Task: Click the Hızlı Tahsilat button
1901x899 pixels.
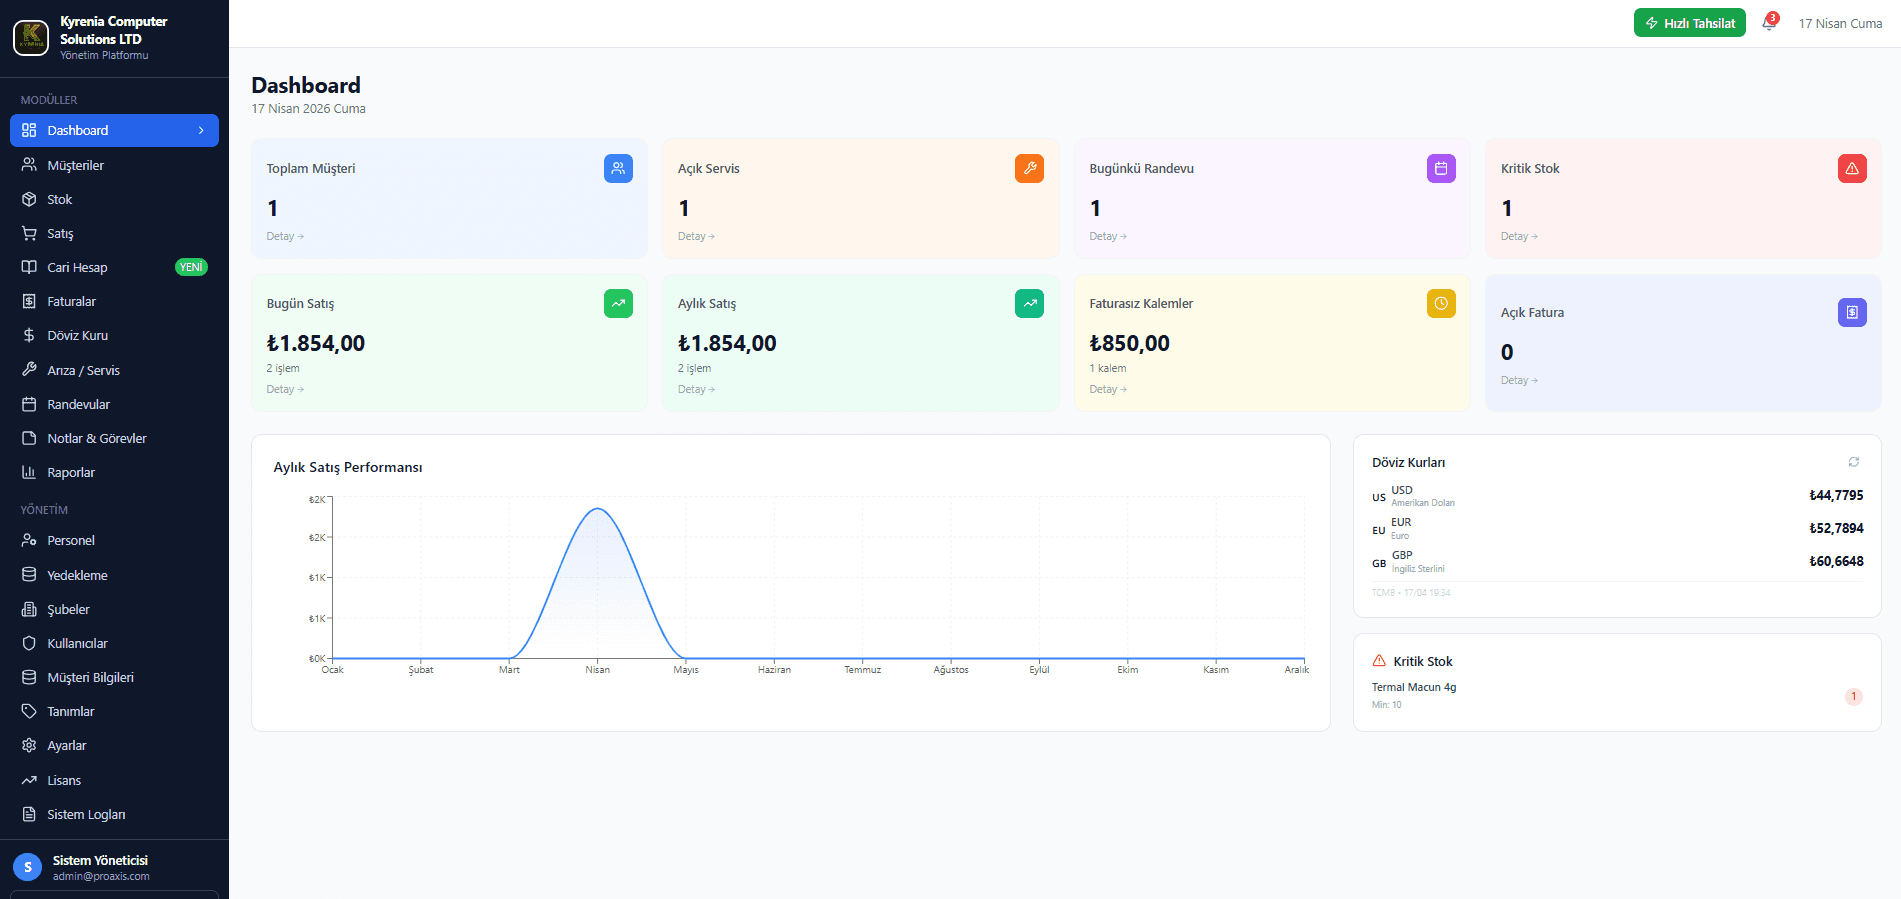Action: (1689, 23)
